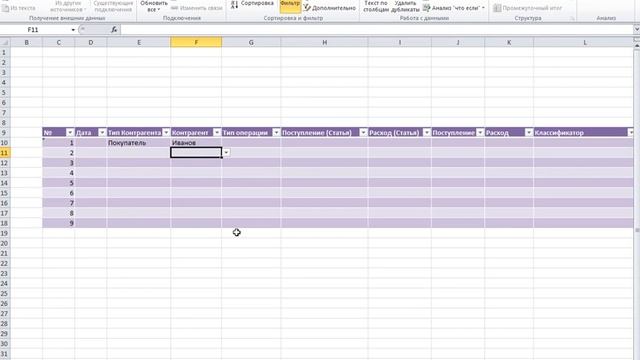The image size is (640, 360).
Task: Select row 9 header
Action: coord(4,133)
